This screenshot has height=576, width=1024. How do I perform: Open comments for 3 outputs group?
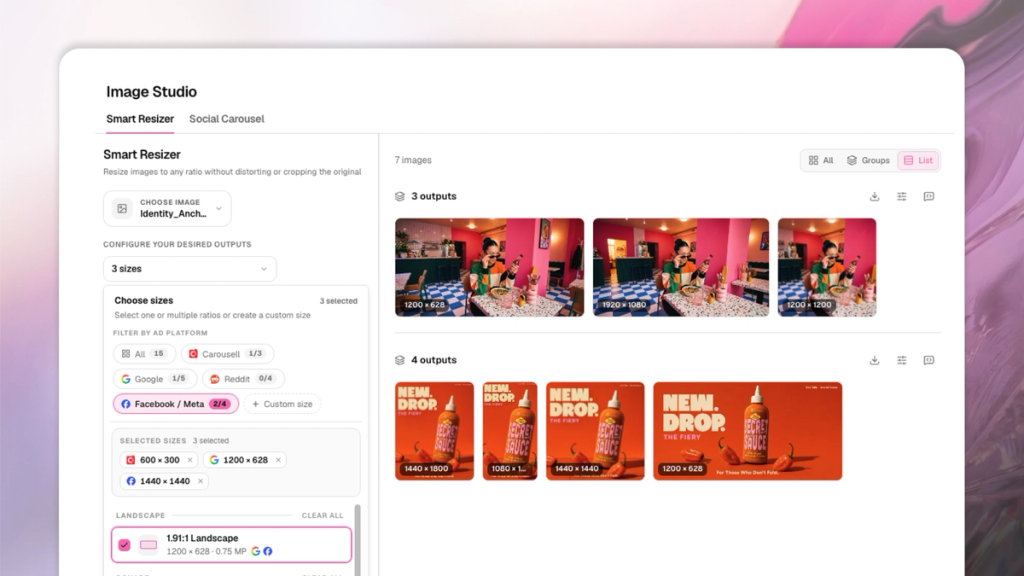929,197
